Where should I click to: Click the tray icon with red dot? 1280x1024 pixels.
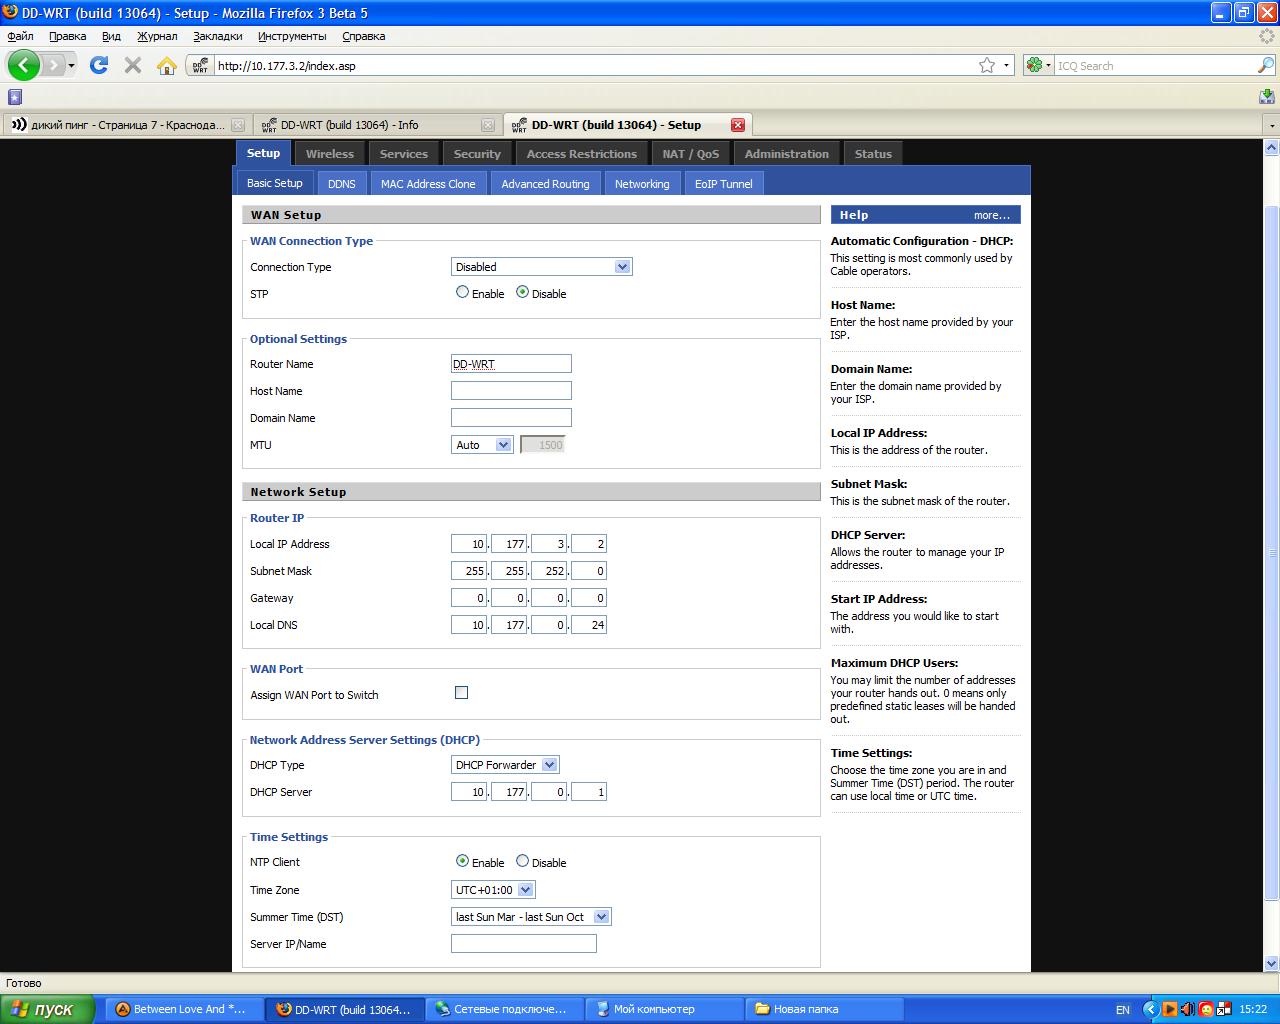1224,1010
